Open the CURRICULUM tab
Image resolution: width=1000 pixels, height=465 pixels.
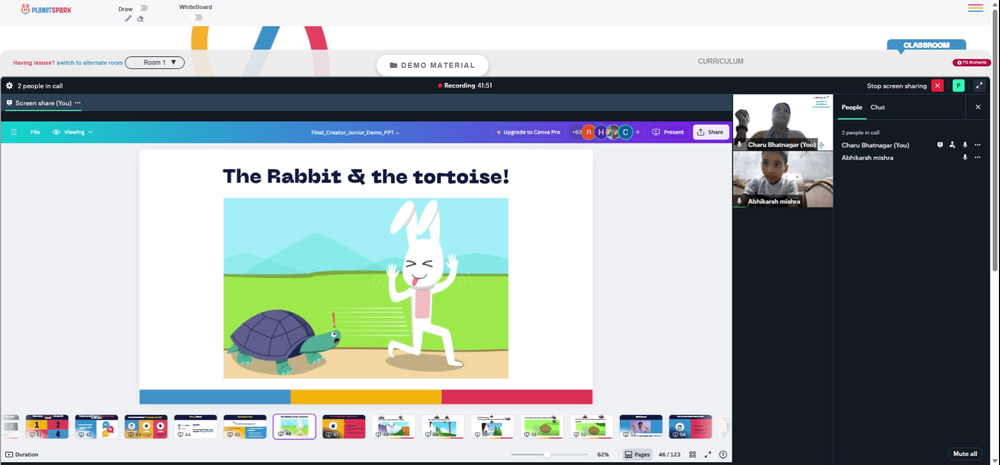click(720, 61)
